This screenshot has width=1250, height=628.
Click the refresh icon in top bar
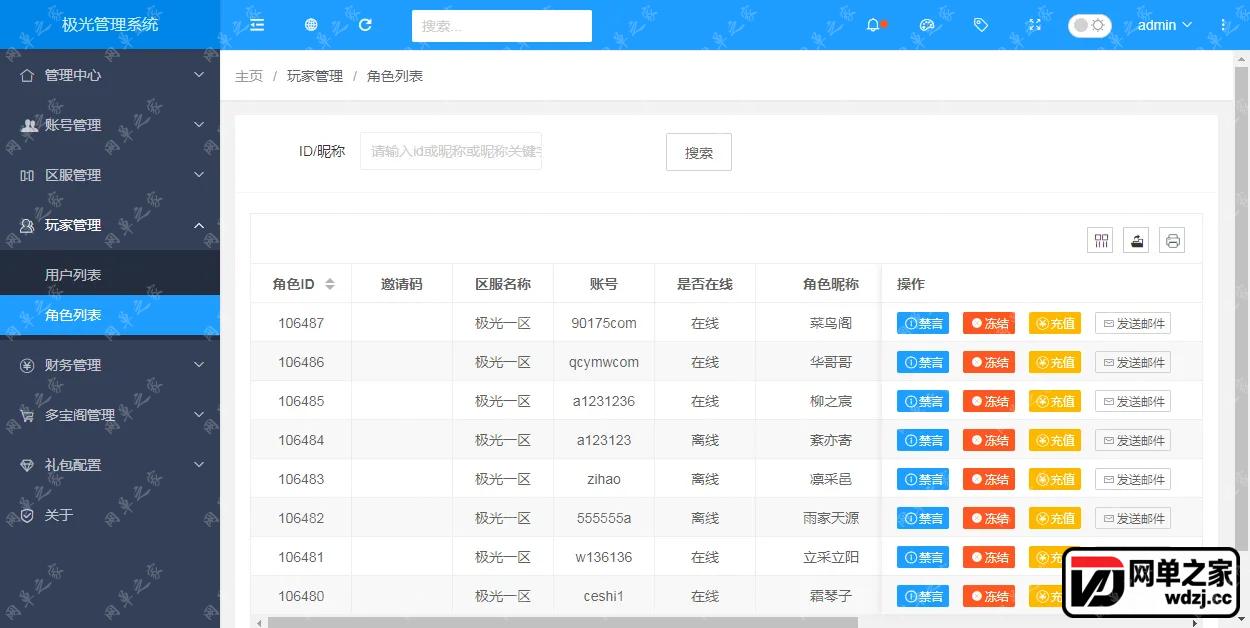point(365,25)
